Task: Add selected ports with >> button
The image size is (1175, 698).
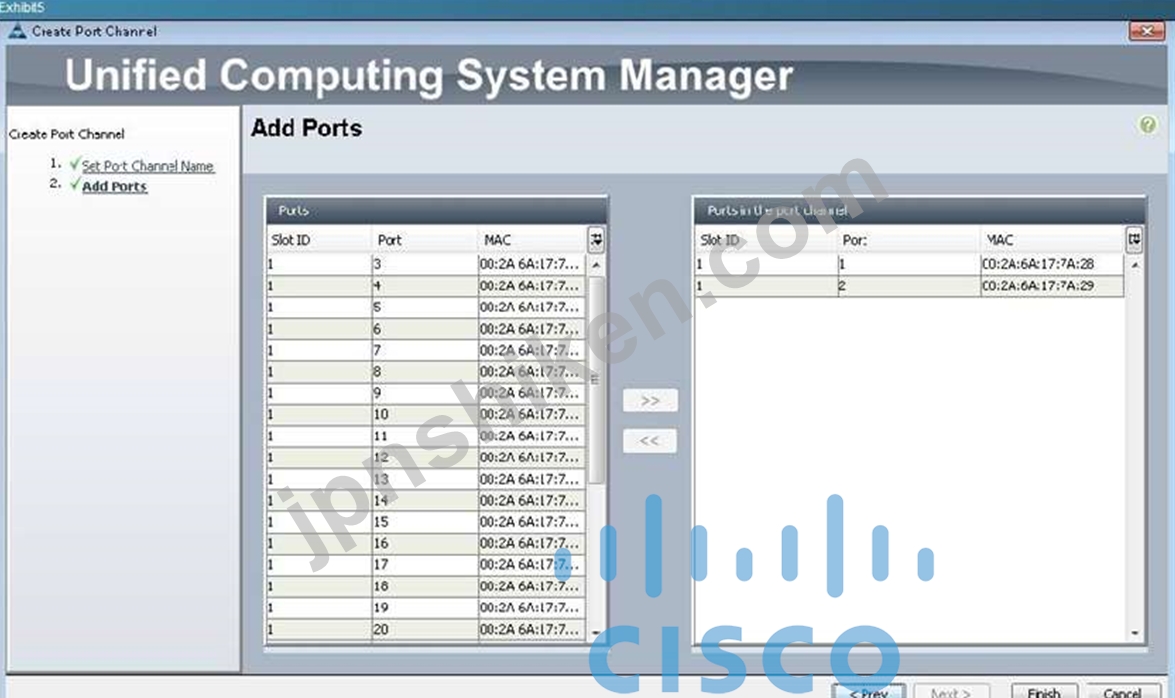Action: [650, 400]
